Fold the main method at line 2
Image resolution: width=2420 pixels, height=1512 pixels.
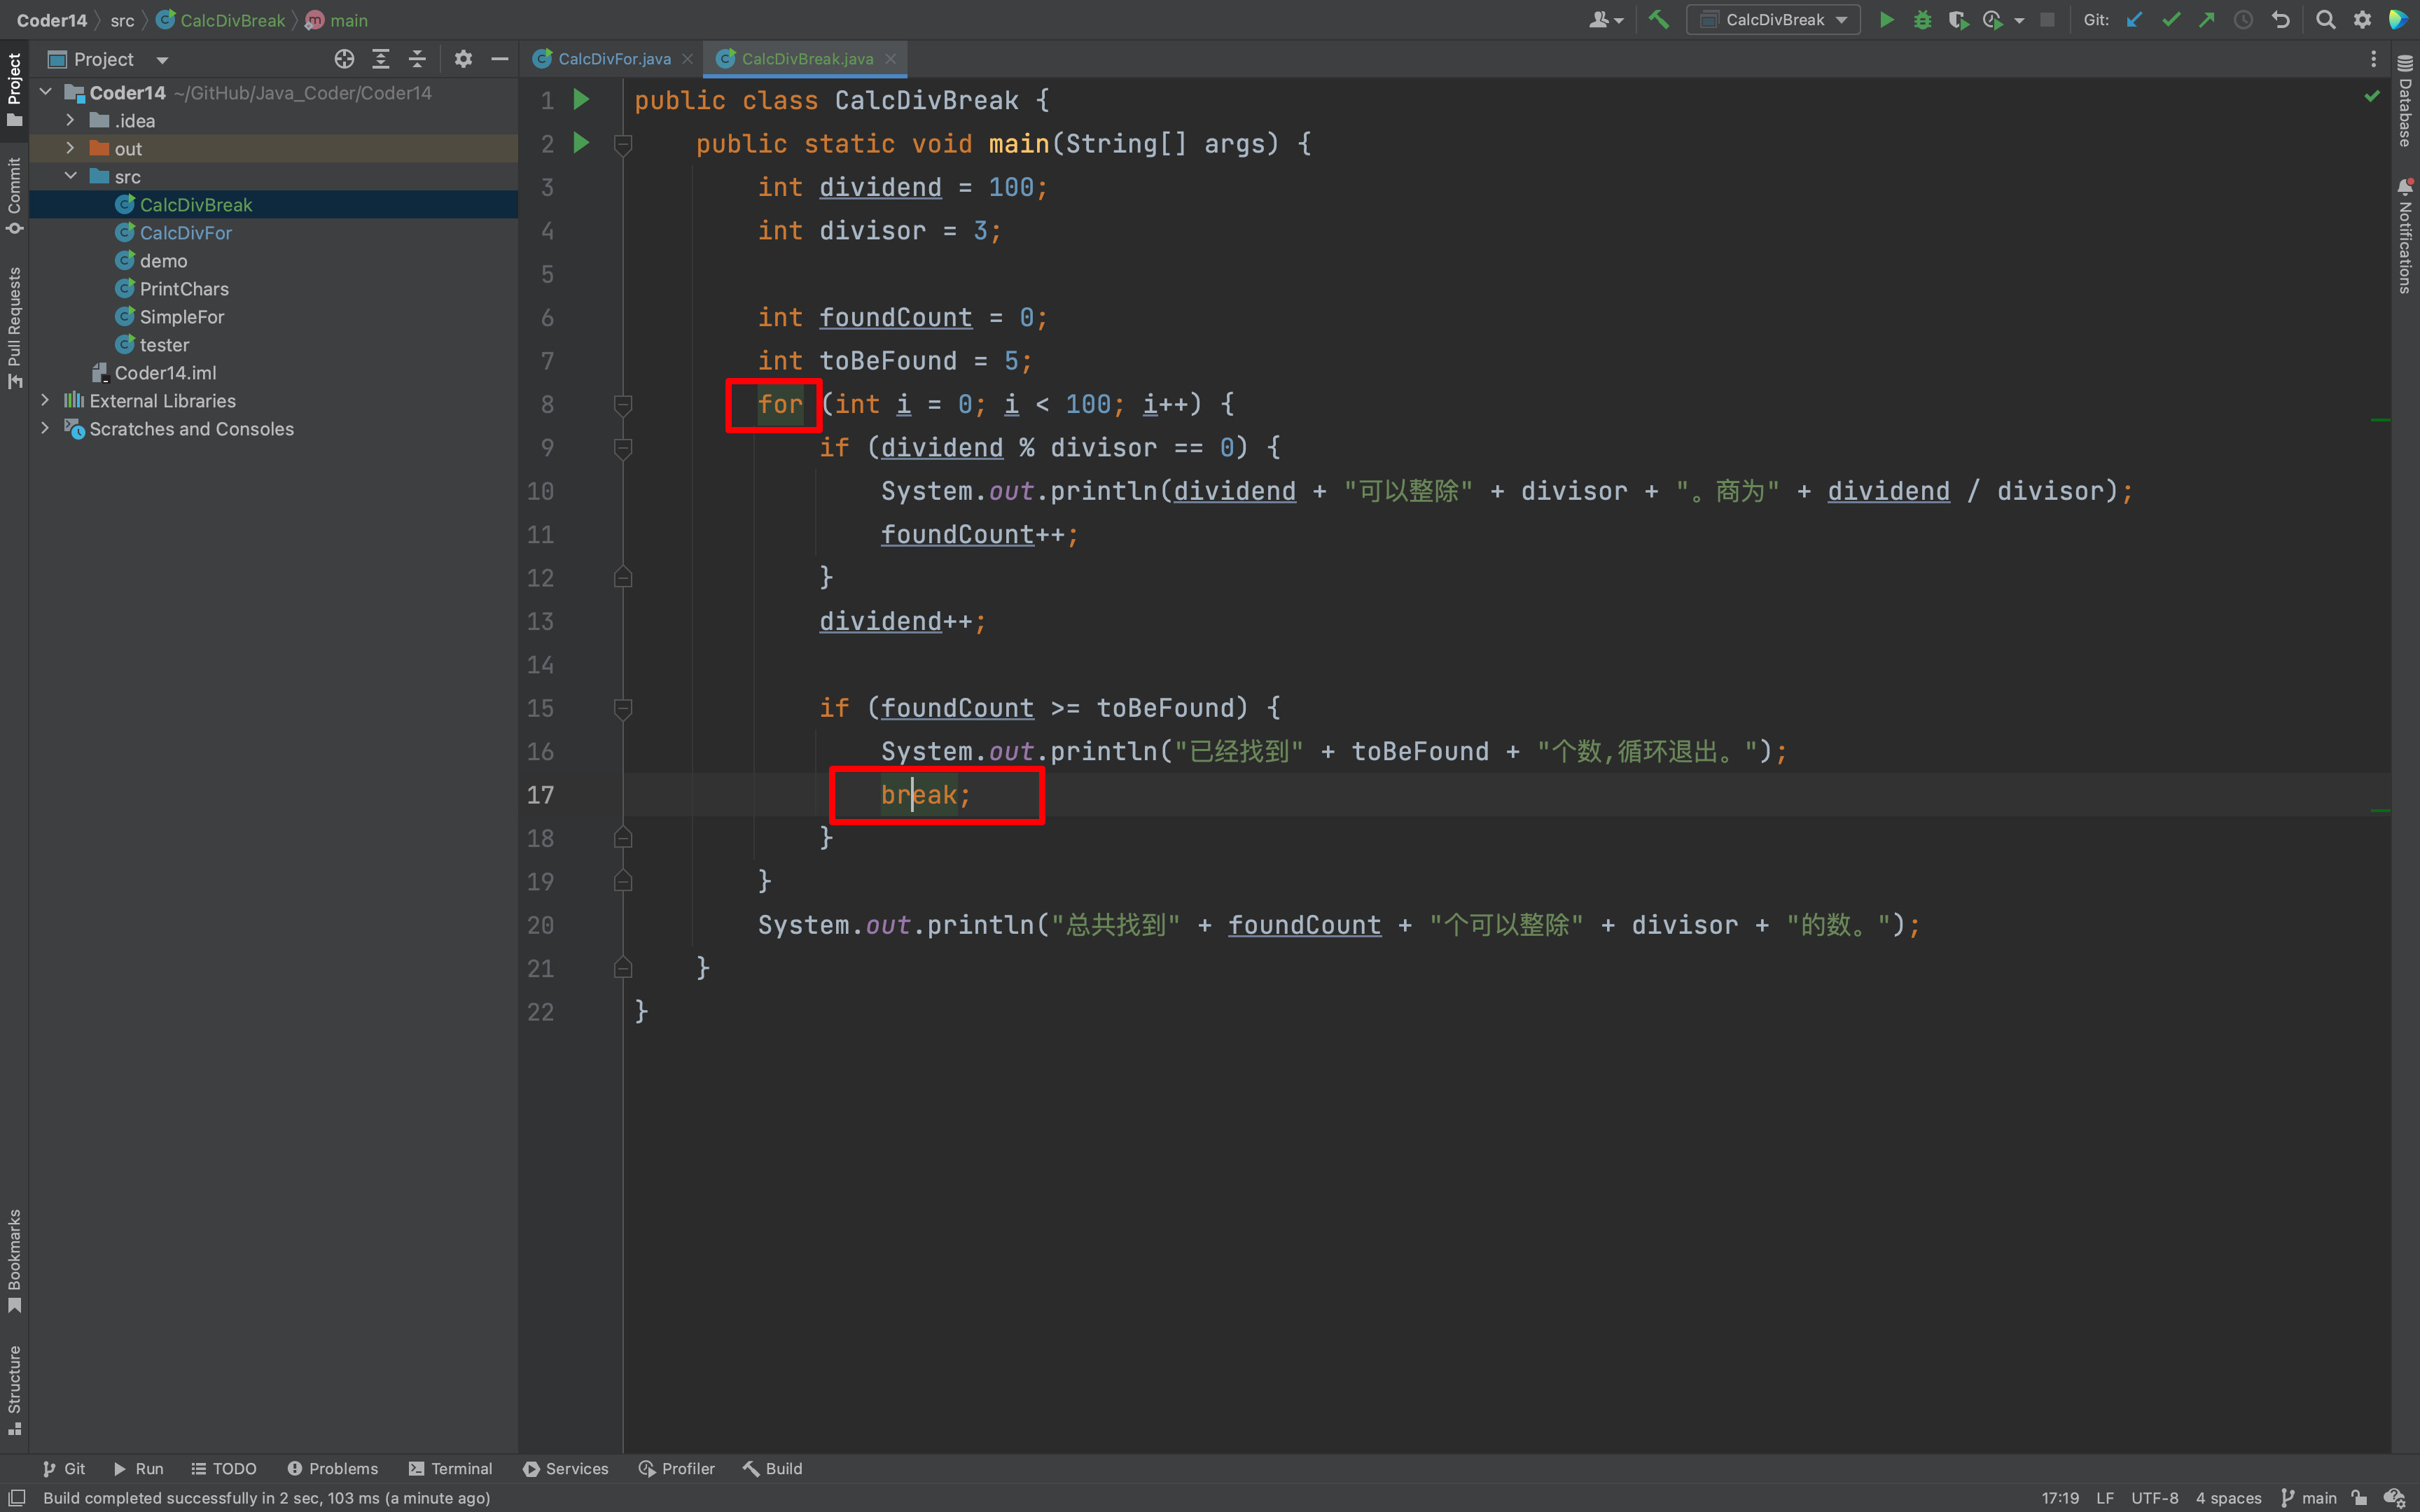(x=622, y=144)
